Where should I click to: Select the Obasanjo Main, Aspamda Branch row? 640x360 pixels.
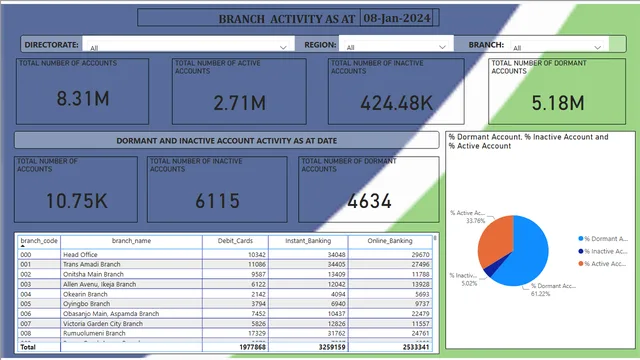pos(225,314)
